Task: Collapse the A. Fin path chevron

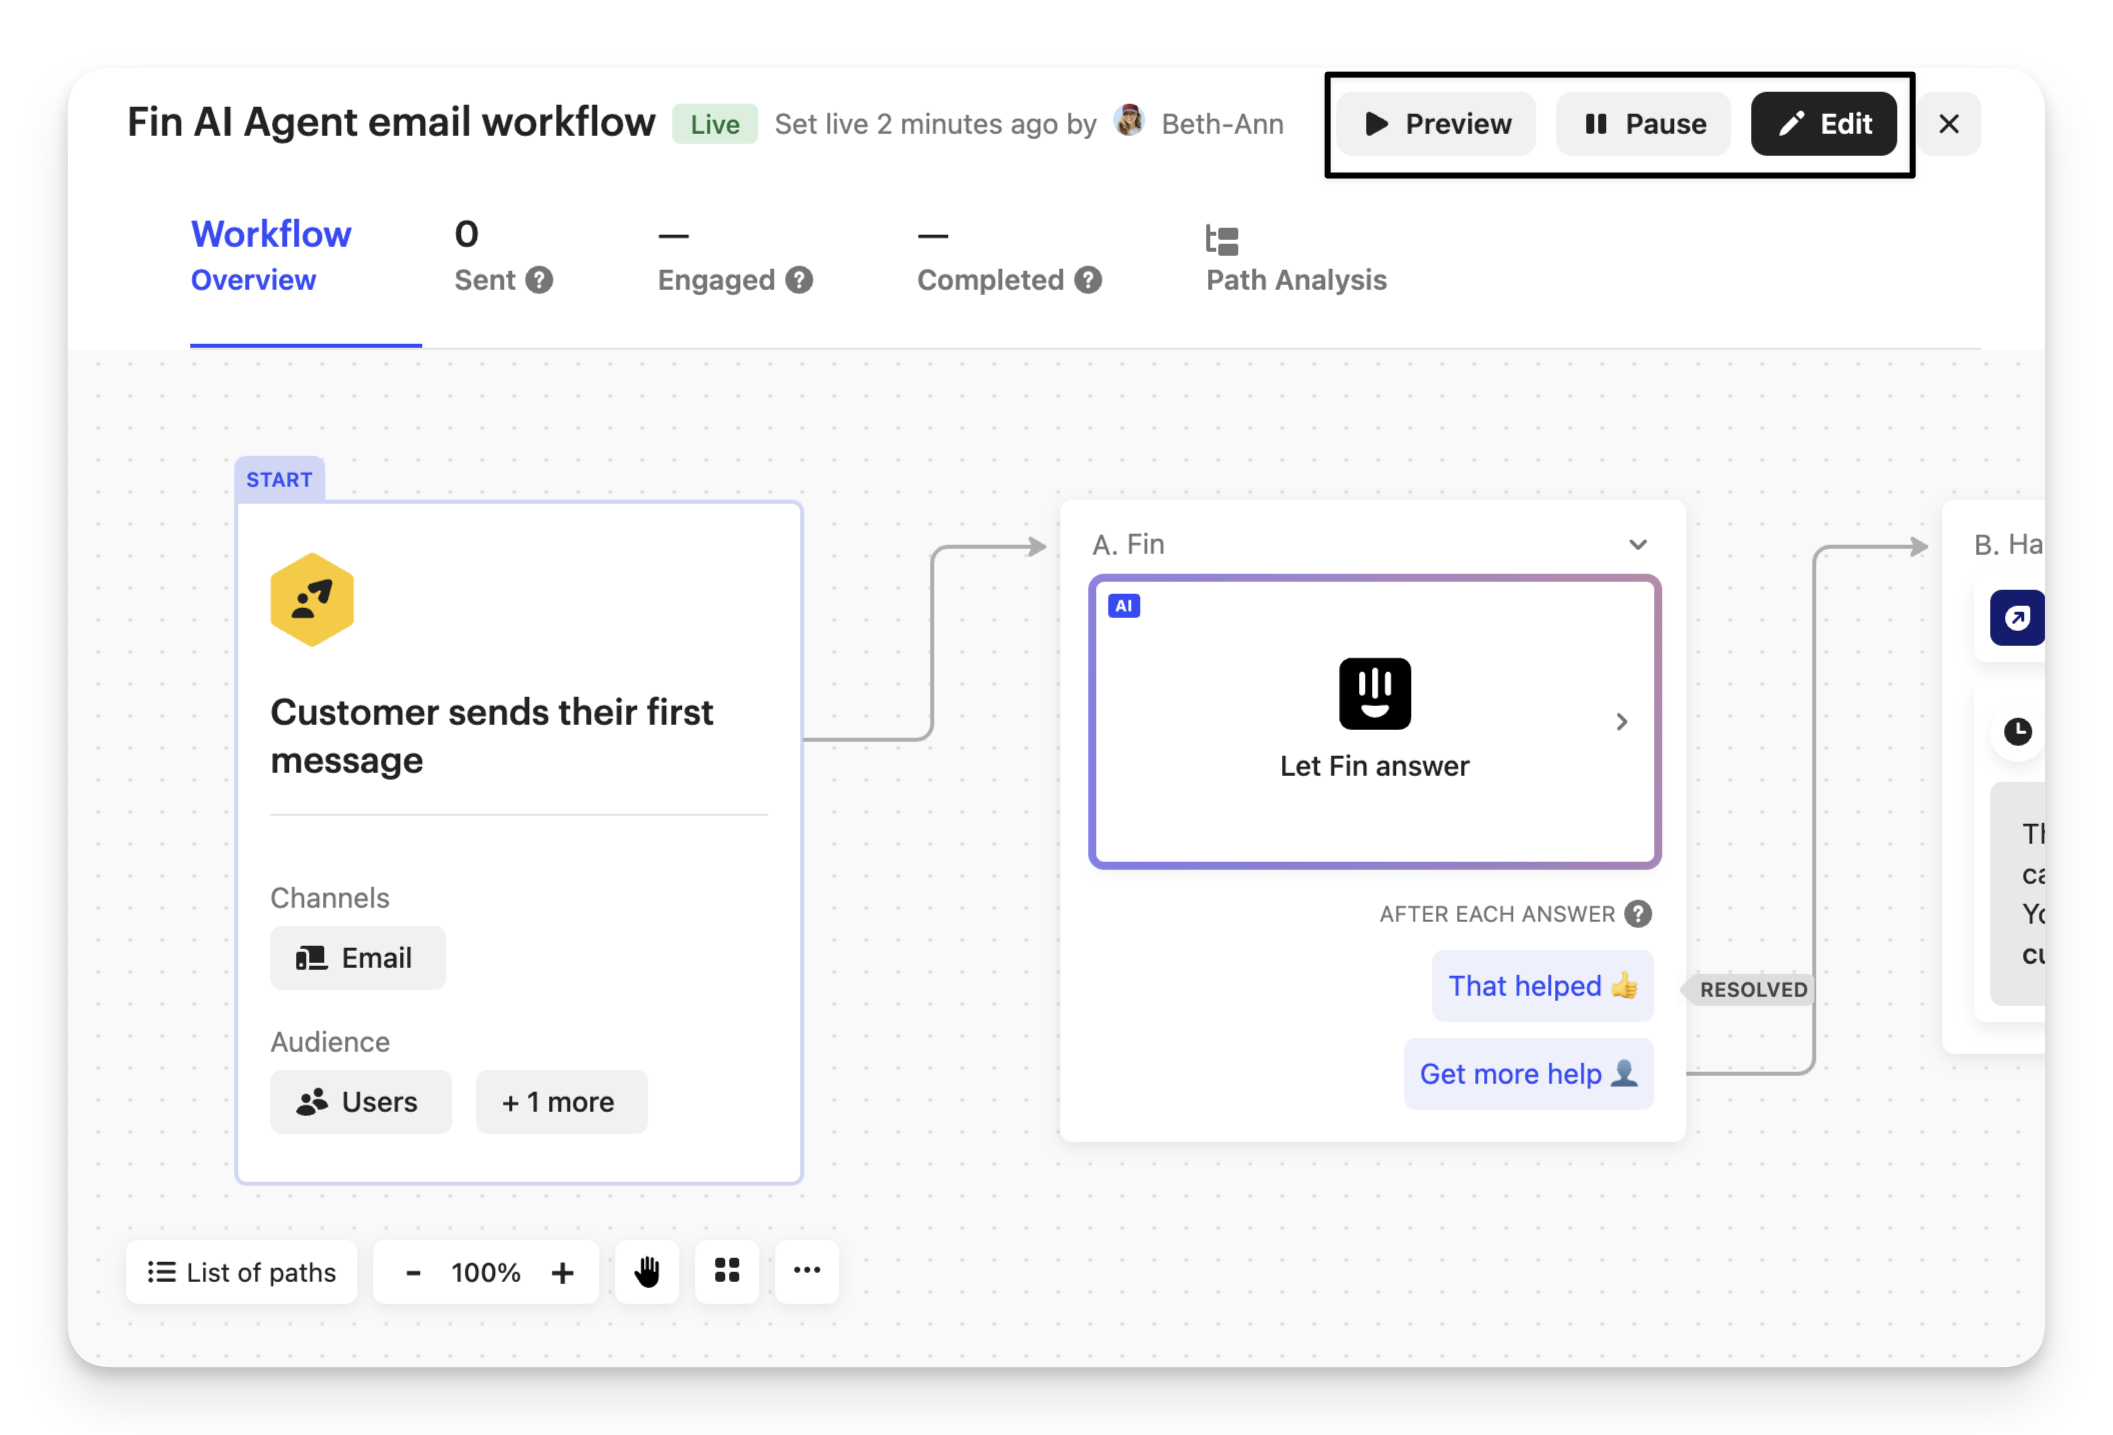Action: (x=1637, y=545)
